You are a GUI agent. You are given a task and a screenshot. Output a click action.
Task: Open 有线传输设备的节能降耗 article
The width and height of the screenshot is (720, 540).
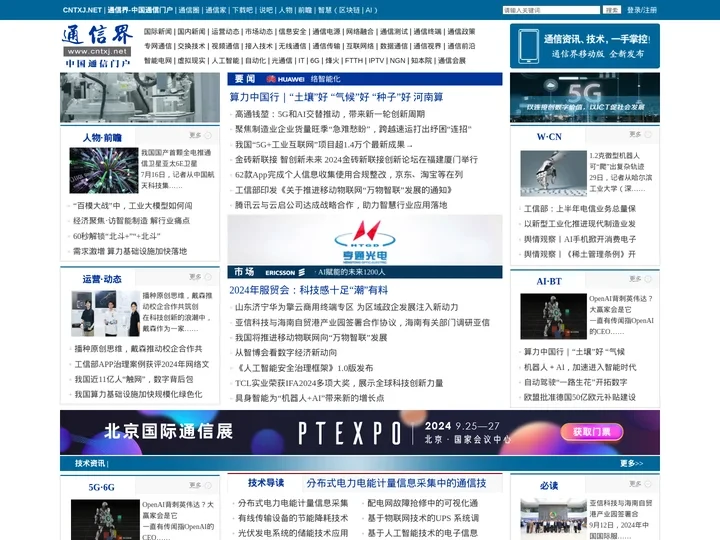(x=293, y=518)
